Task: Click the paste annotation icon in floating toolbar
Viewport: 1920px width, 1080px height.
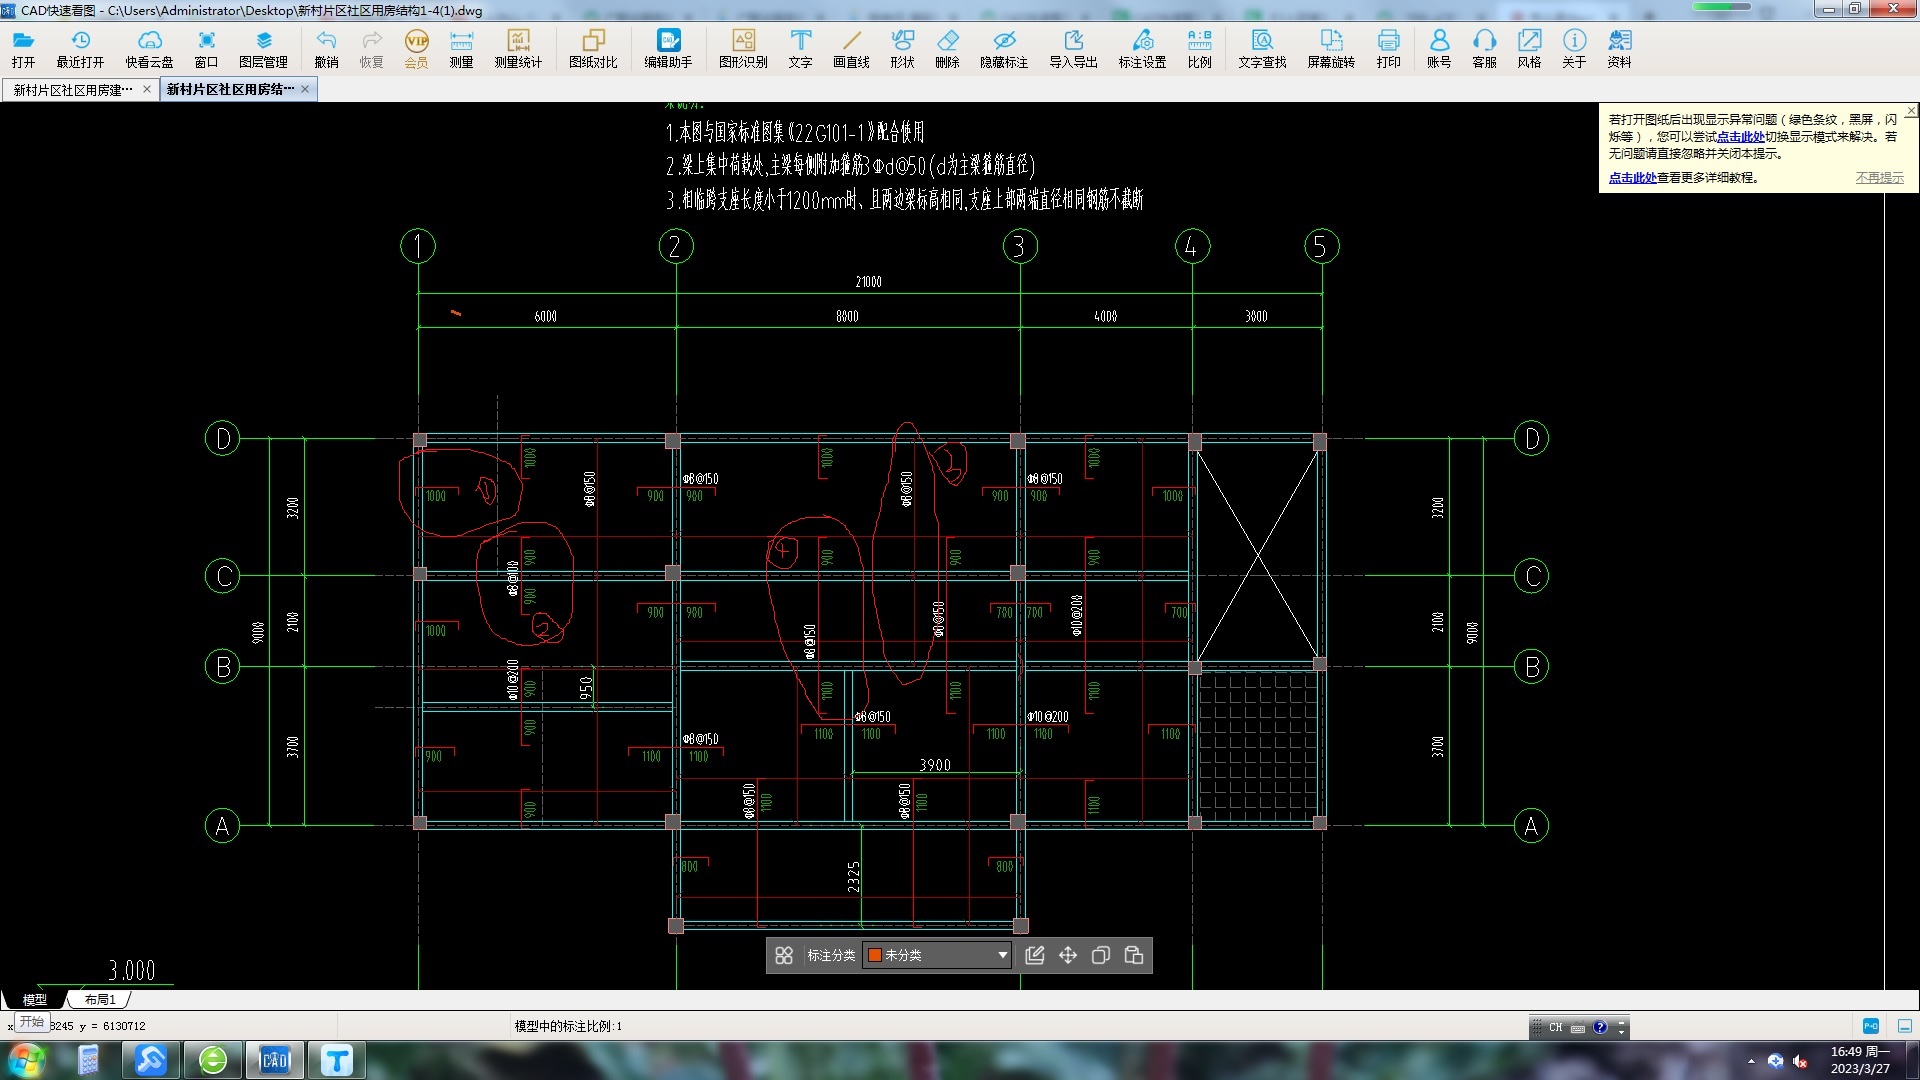Action: click(1134, 955)
